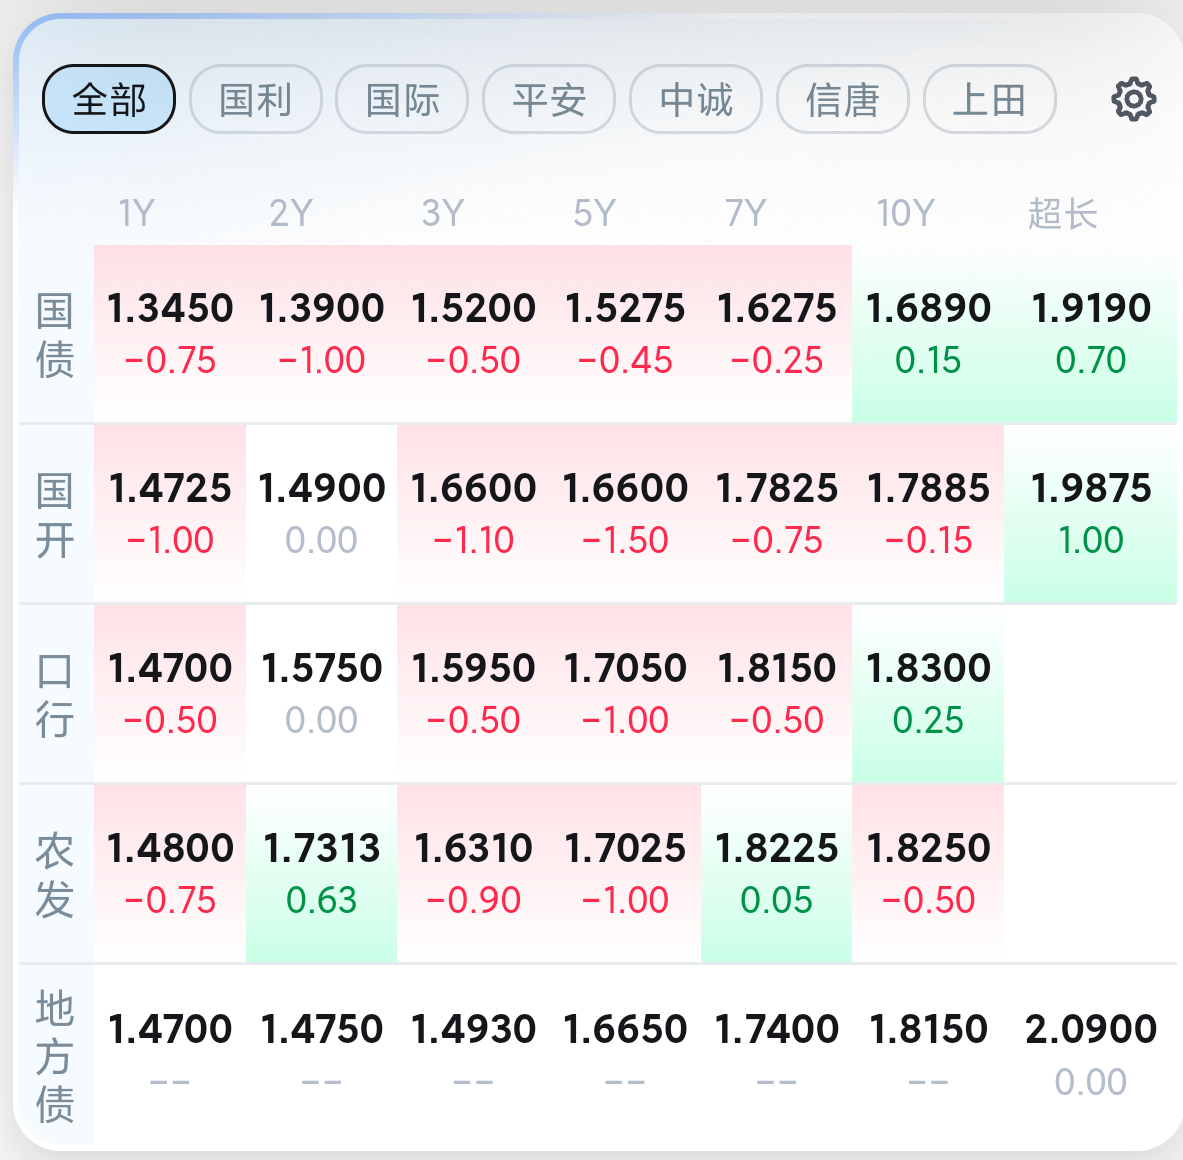Select the 上田 tab

click(x=989, y=99)
